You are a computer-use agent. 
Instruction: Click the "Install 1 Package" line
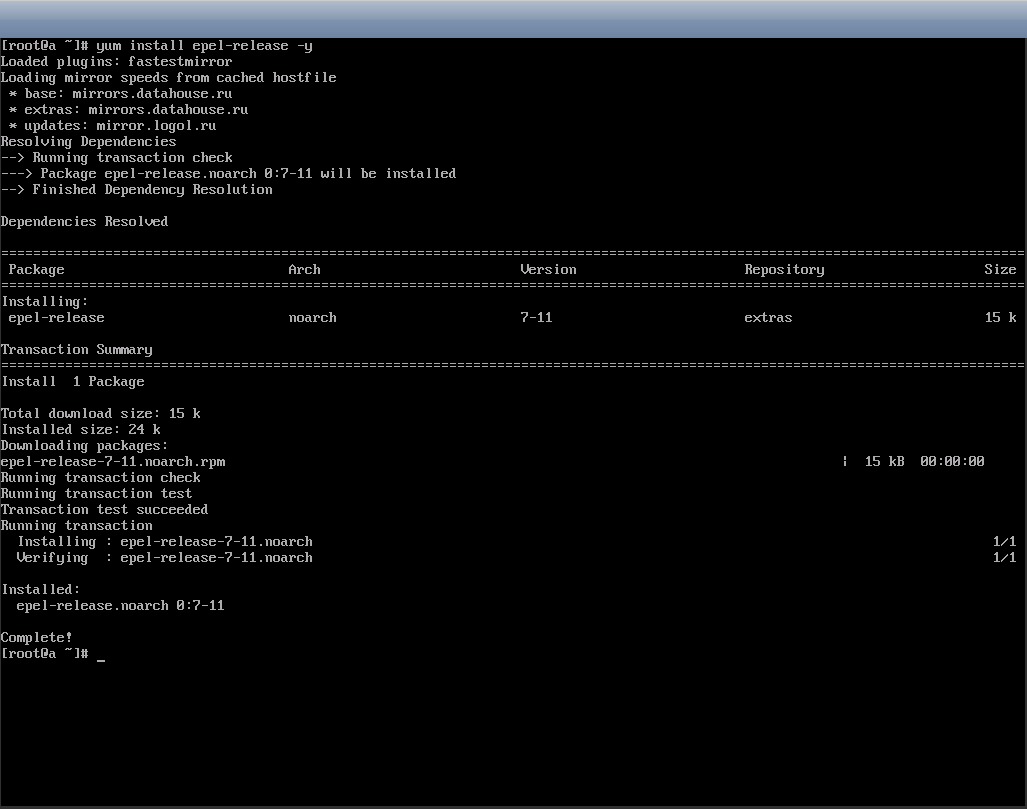click(73, 382)
